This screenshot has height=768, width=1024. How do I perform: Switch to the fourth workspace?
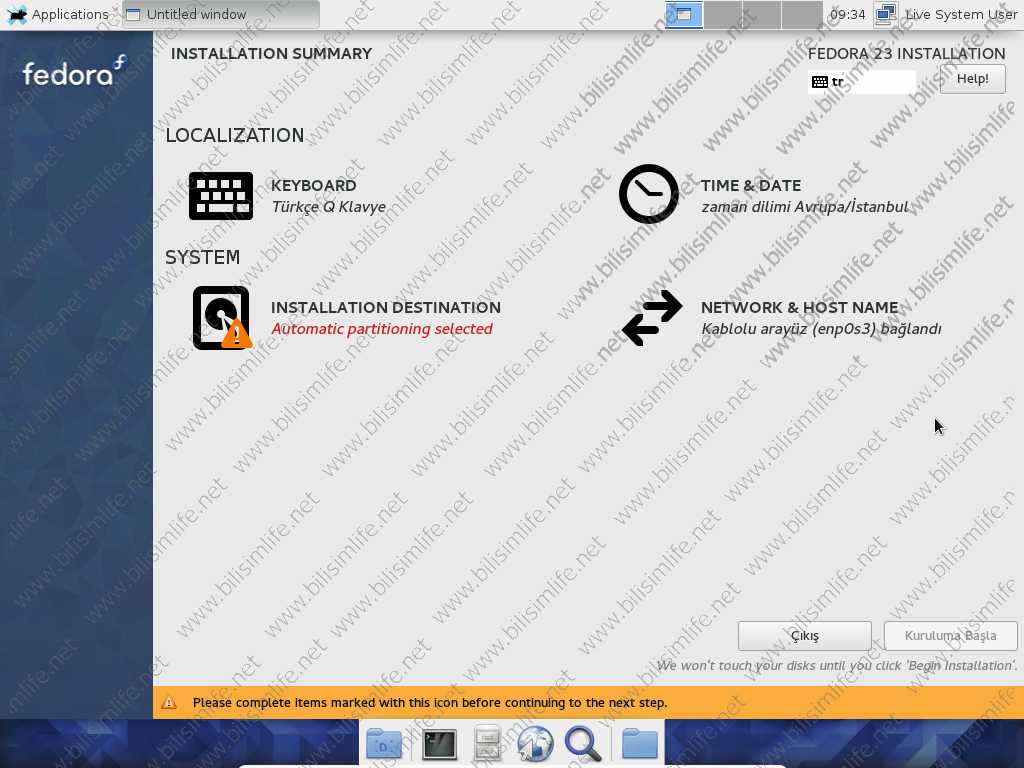coord(801,14)
